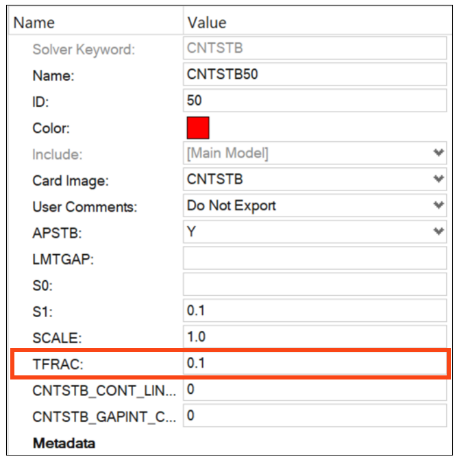Click the CNTSTB_GAPINT_C value field
This screenshot has height=461, width=457.
[x=315, y=416]
